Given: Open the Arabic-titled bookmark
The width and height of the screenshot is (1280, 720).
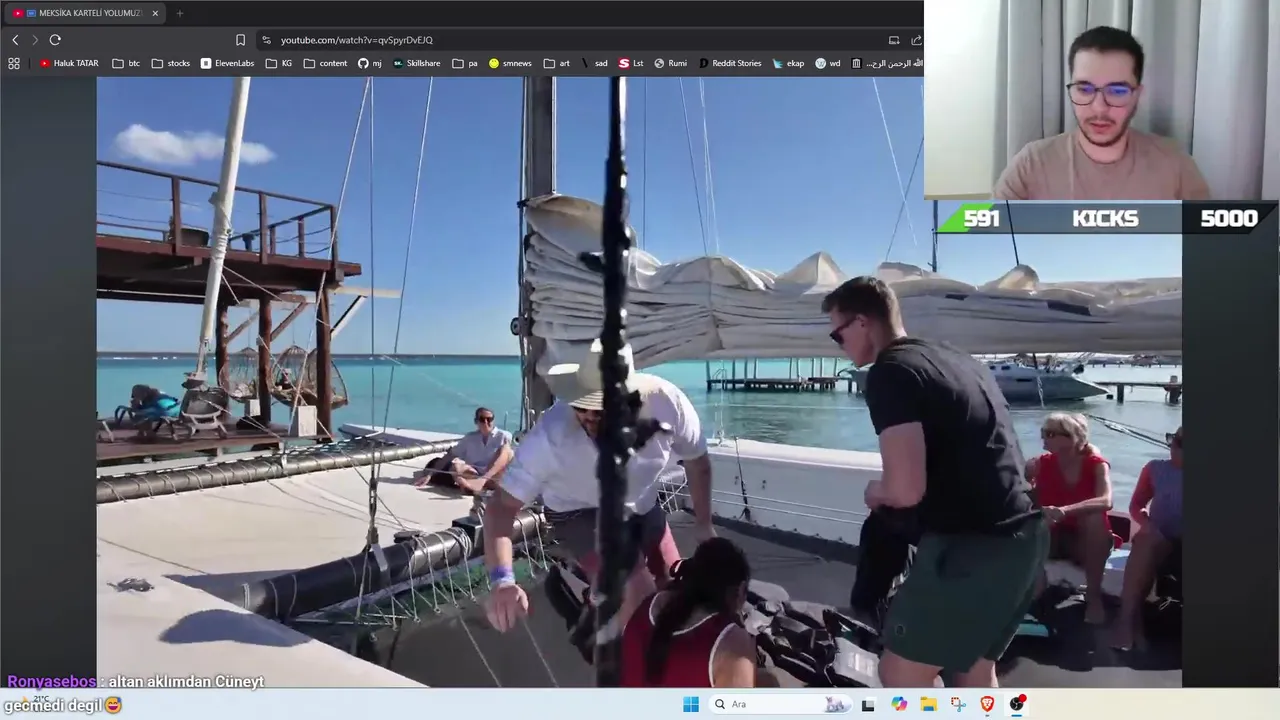Looking at the screenshot, I should tap(886, 63).
